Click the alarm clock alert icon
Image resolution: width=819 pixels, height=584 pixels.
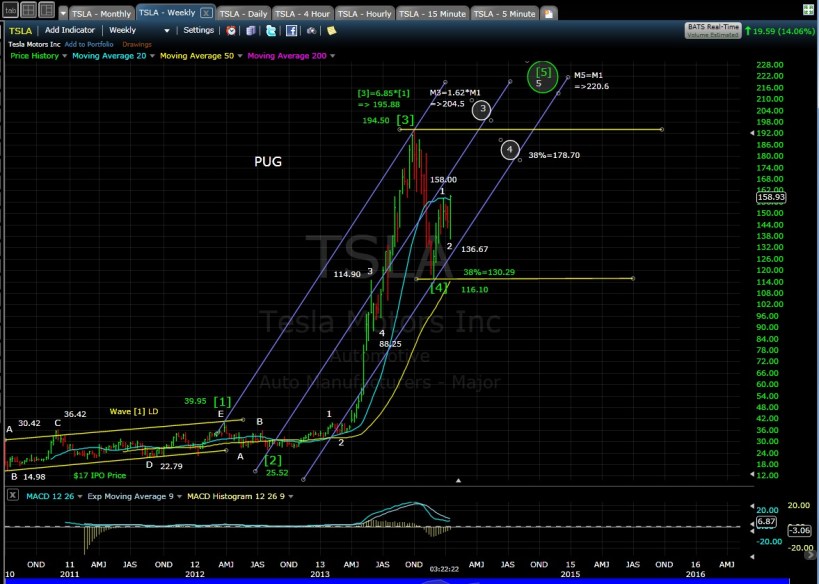(x=231, y=31)
